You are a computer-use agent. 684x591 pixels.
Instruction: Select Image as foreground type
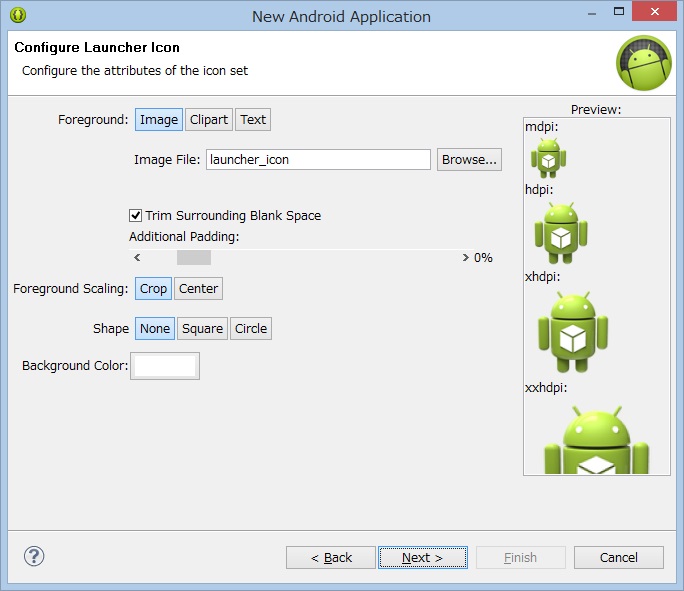click(x=159, y=120)
